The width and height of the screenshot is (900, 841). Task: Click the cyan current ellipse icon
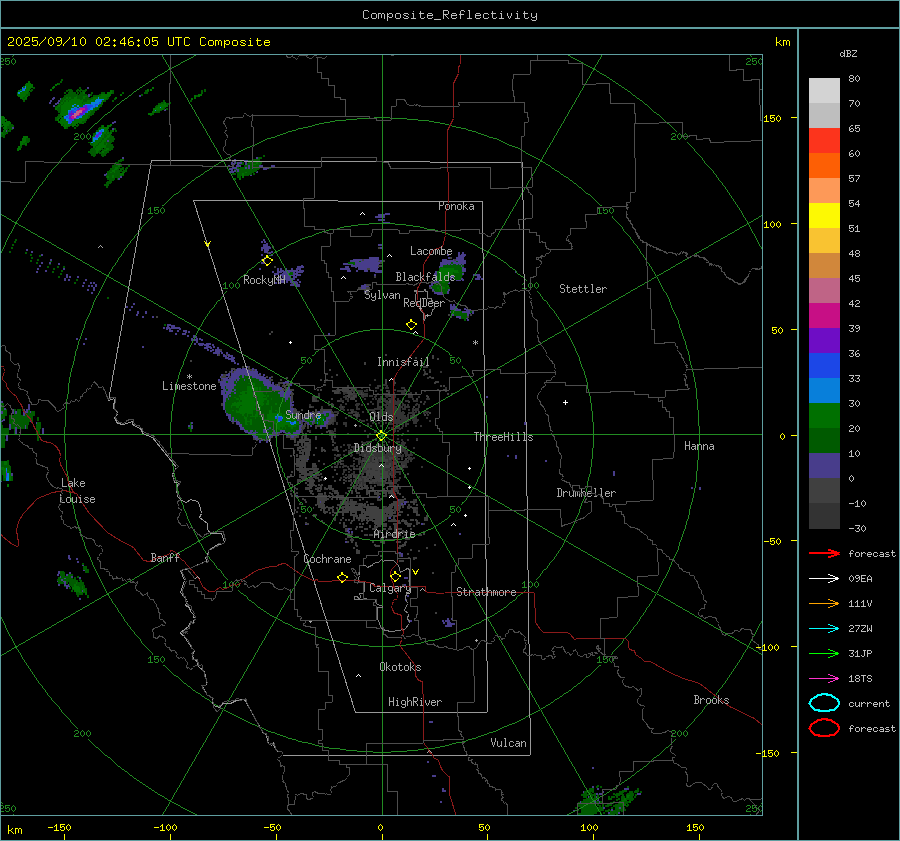coord(824,703)
